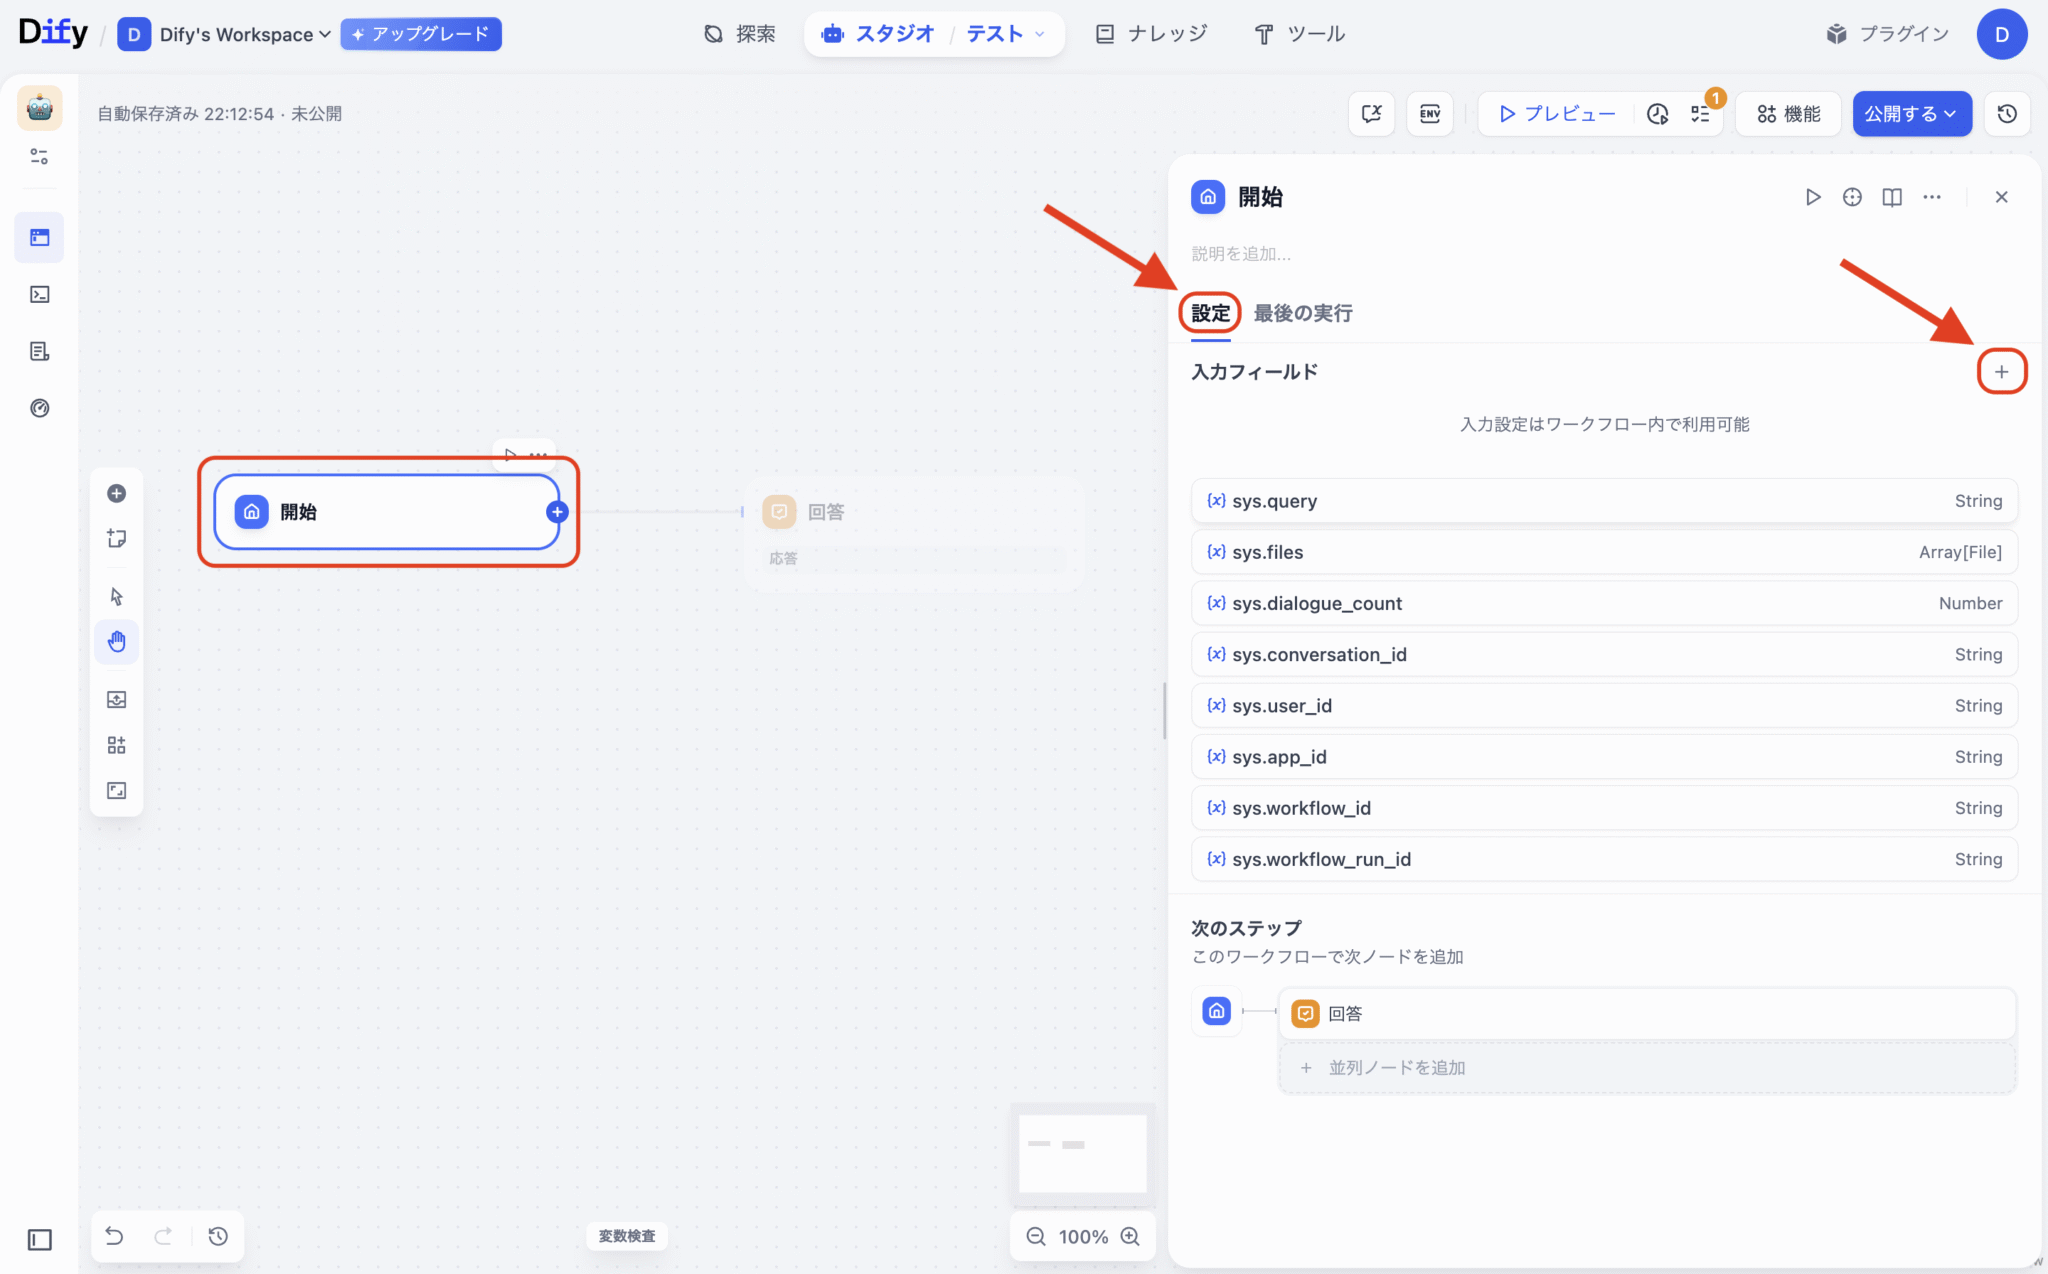2048x1274 pixels.
Task: Select the pointer mode tool
Action: click(x=117, y=597)
